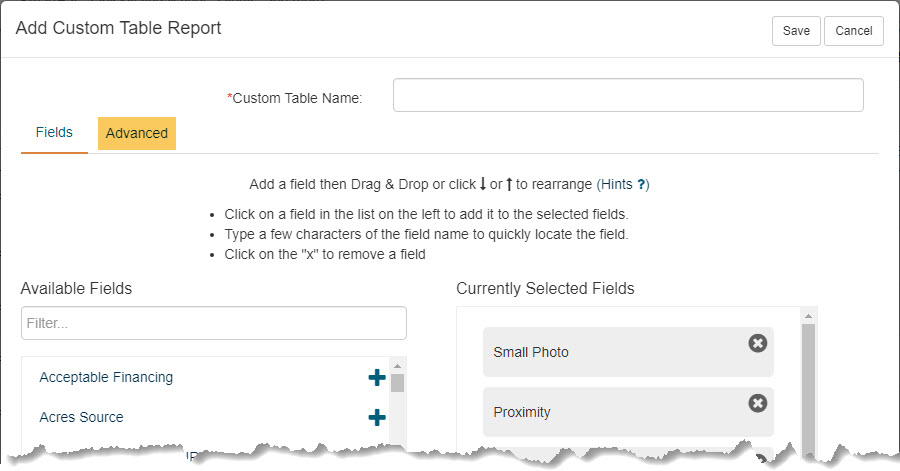Image resolution: width=900 pixels, height=471 pixels.
Task: Switch to the Advanced tab
Action: [x=137, y=133]
